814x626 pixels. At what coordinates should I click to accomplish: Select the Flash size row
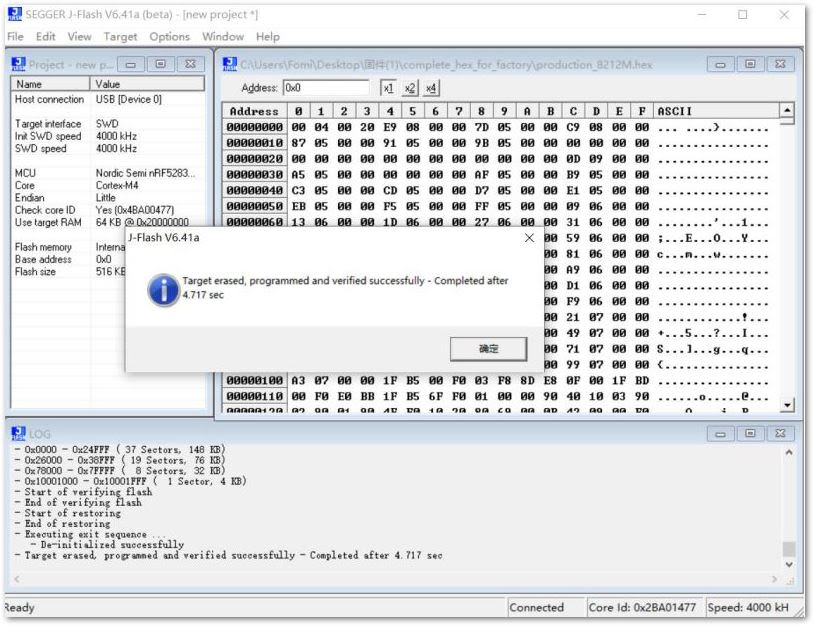69,271
